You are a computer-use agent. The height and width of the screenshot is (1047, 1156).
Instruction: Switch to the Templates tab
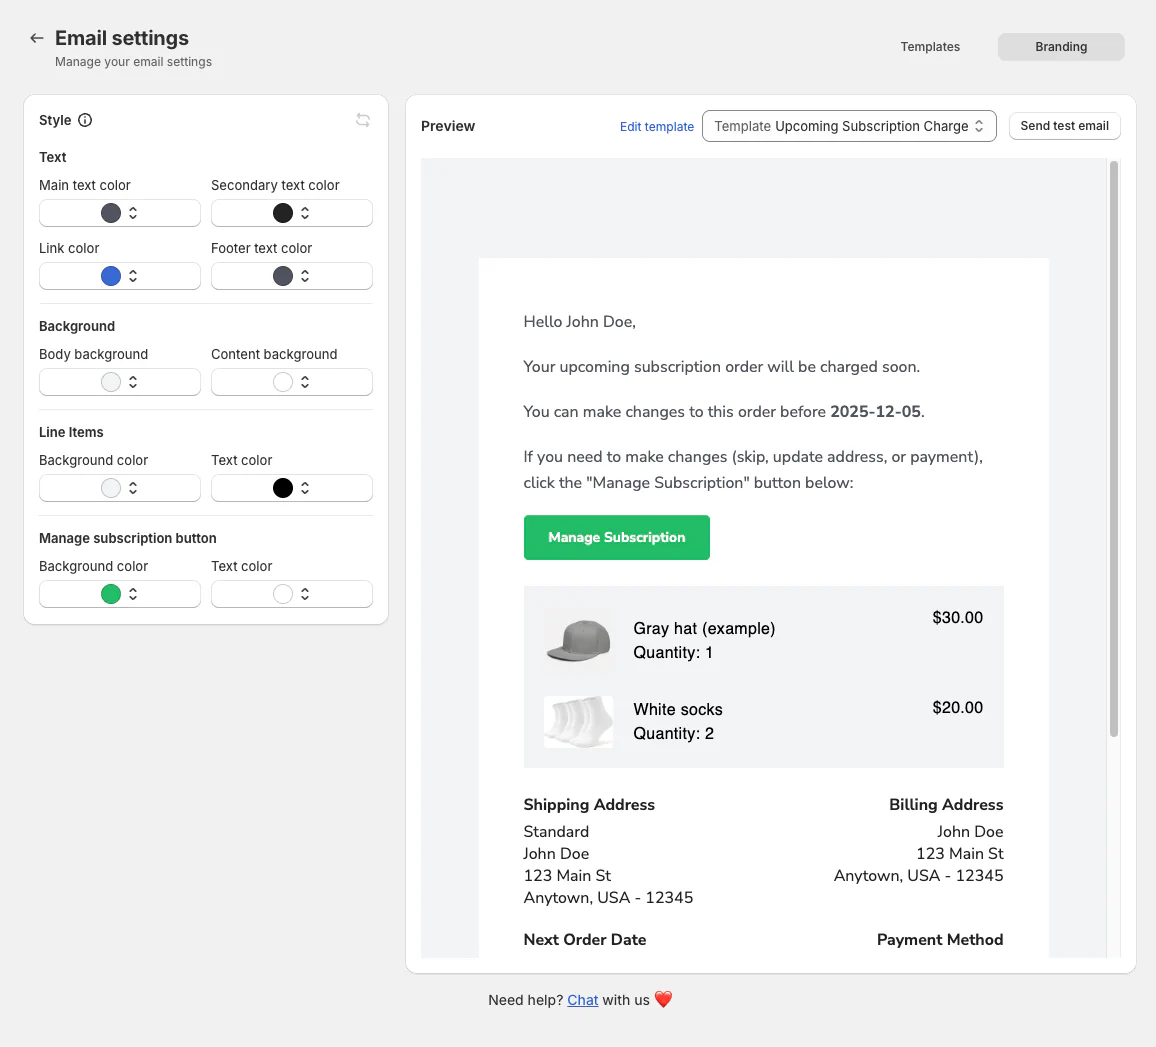click(x=930, y=46)
